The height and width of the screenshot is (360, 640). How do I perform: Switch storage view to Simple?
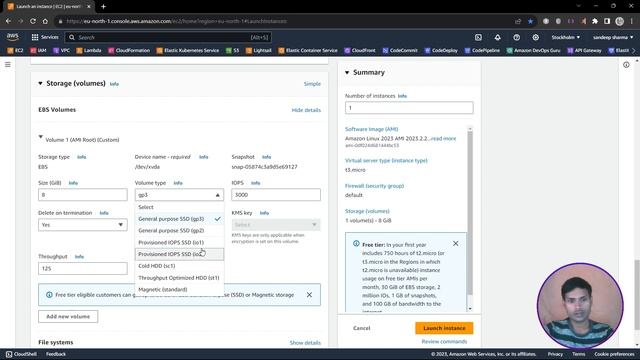pyautogui.click(x=312, y=84)
